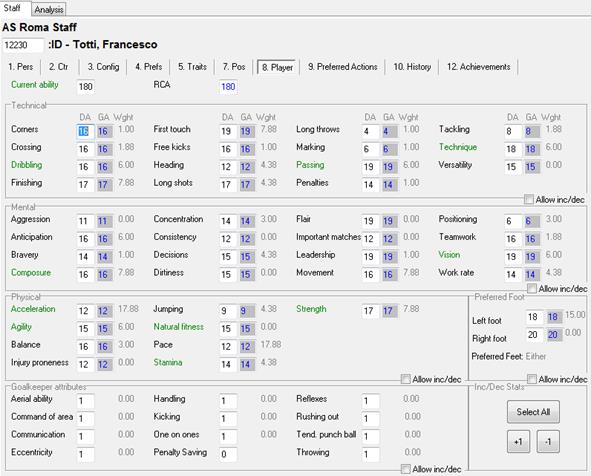Click the Penalties DA field
Screen dimensions: 591x476
coord(371,185)
